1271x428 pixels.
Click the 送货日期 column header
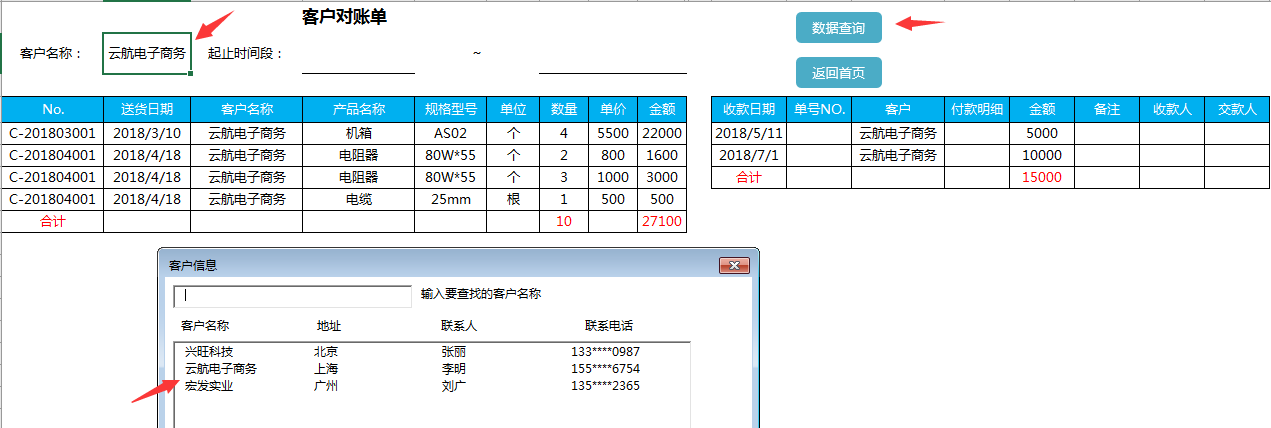(147, 109)
